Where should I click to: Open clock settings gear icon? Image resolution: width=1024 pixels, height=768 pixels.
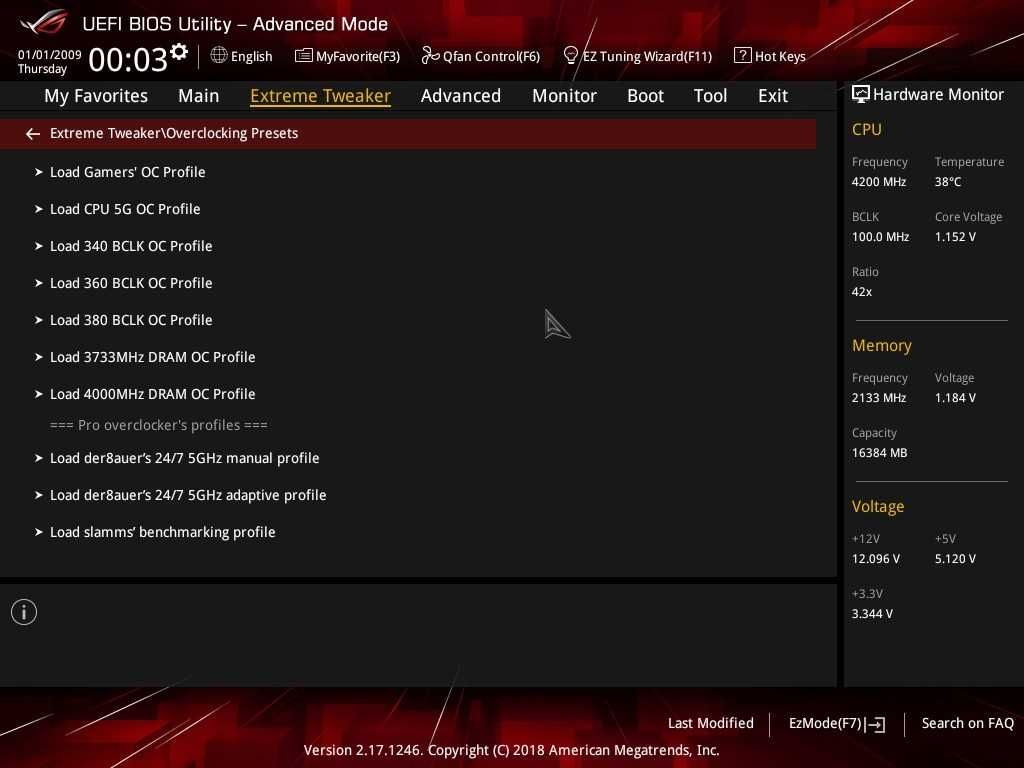click(x=179, y=52)
